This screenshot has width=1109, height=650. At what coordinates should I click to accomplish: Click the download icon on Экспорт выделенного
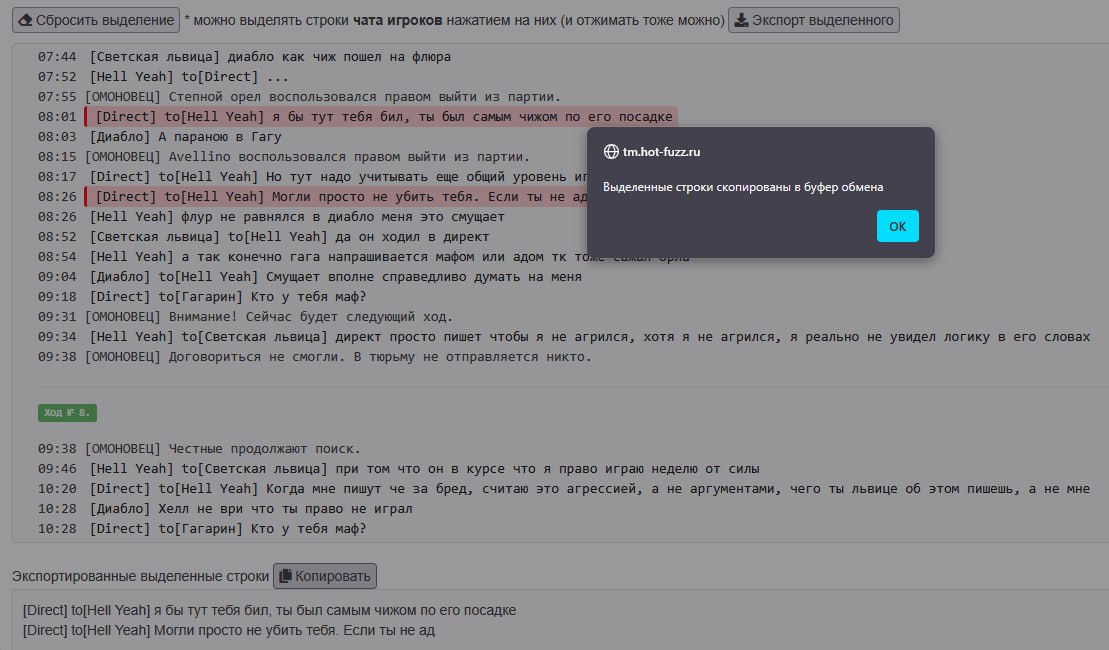click(x=741, y=20)
